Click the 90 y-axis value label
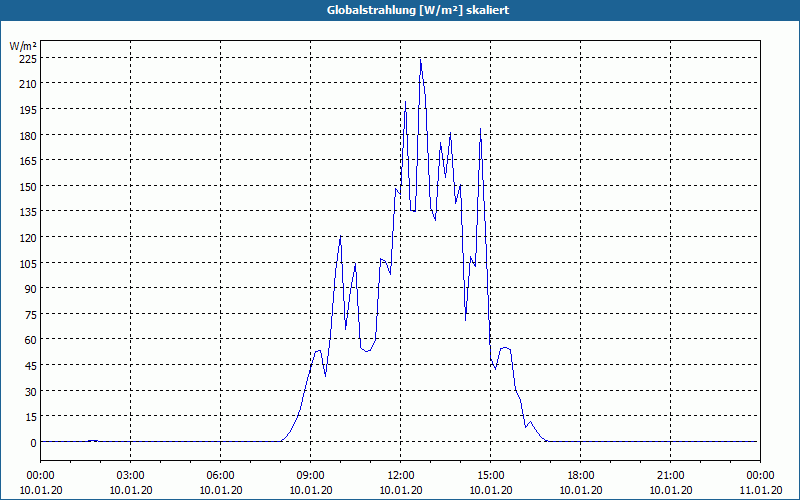The width and height of the screenshot is (800, 500). pos(31,289)
